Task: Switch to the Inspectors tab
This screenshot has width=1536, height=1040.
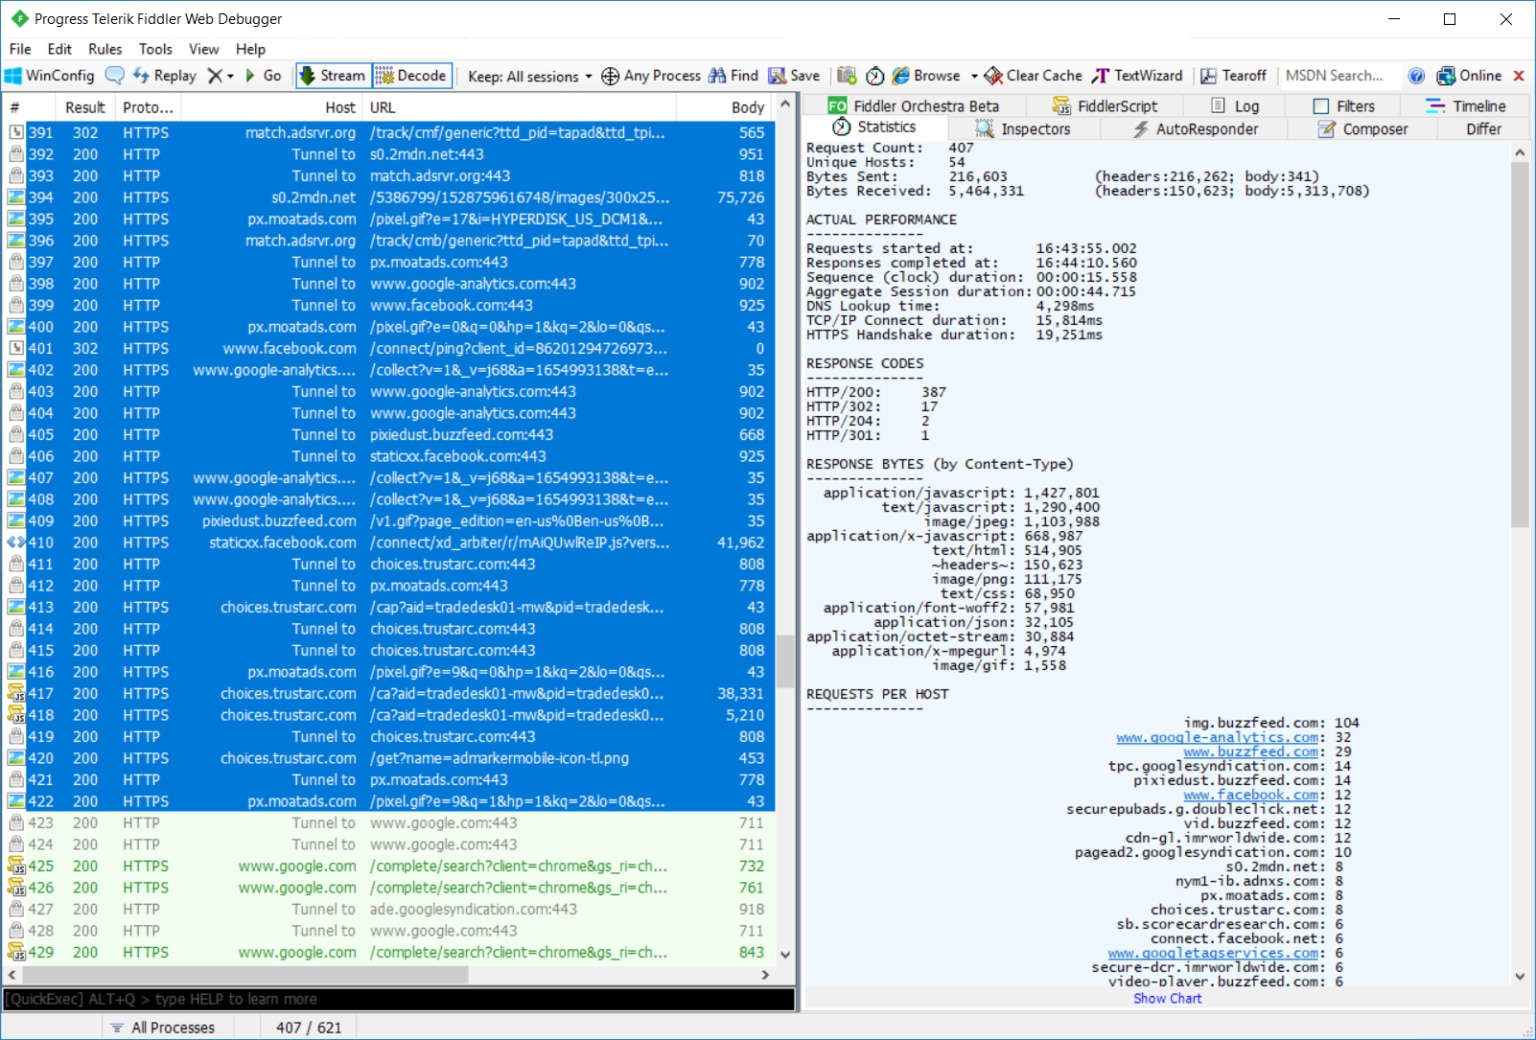Action: (x=1022, y=129)
